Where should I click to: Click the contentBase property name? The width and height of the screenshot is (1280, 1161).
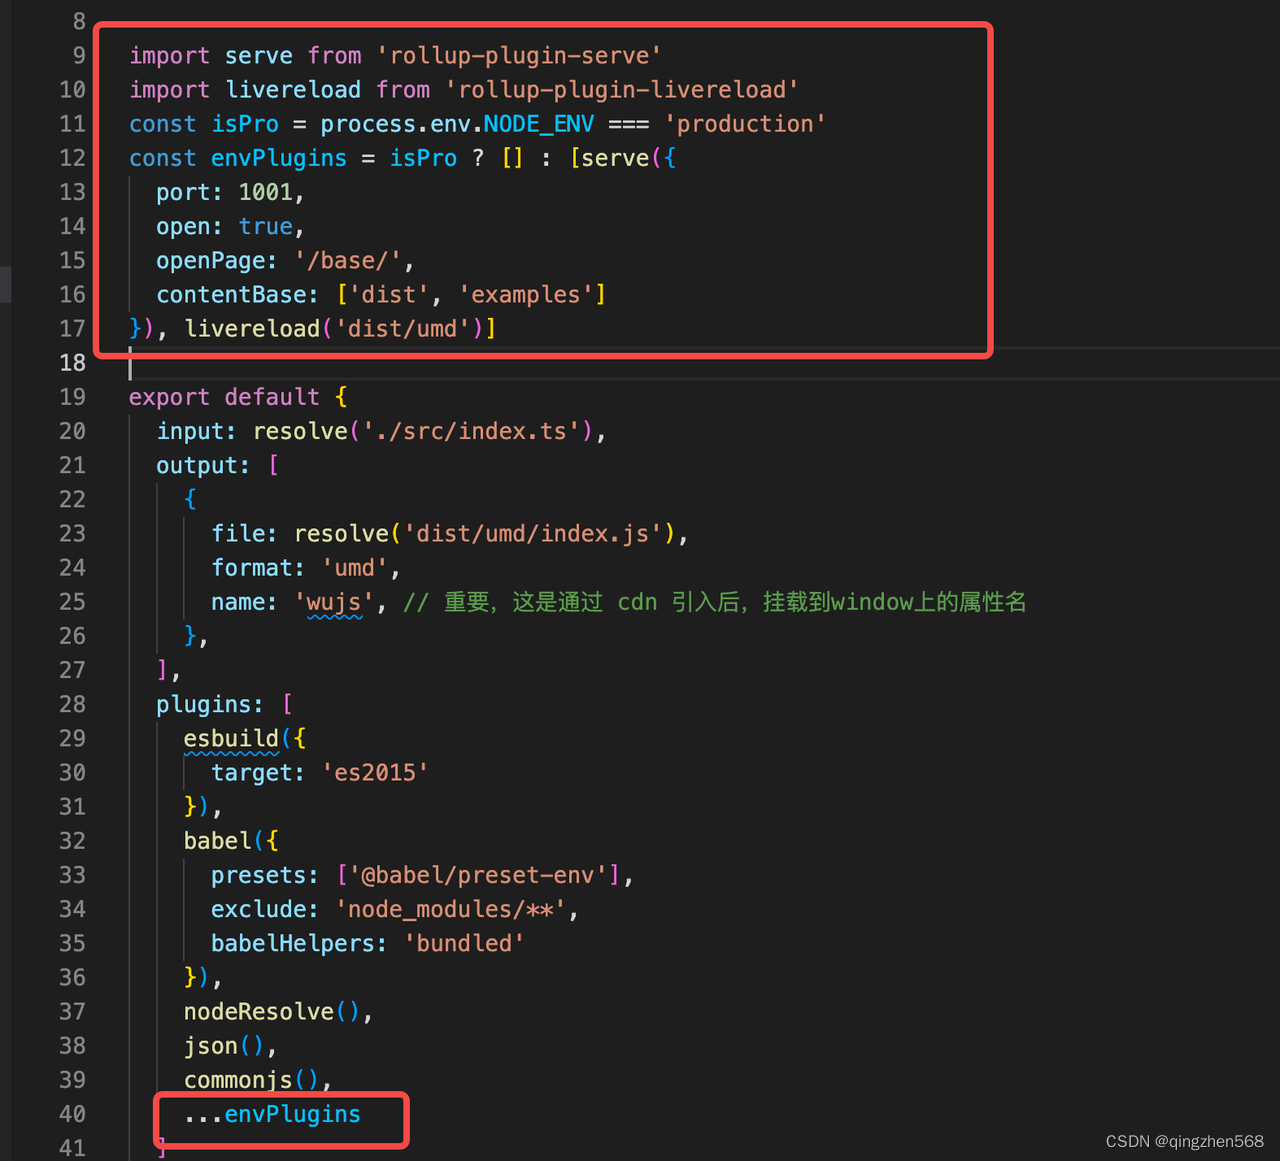(231, 295)
